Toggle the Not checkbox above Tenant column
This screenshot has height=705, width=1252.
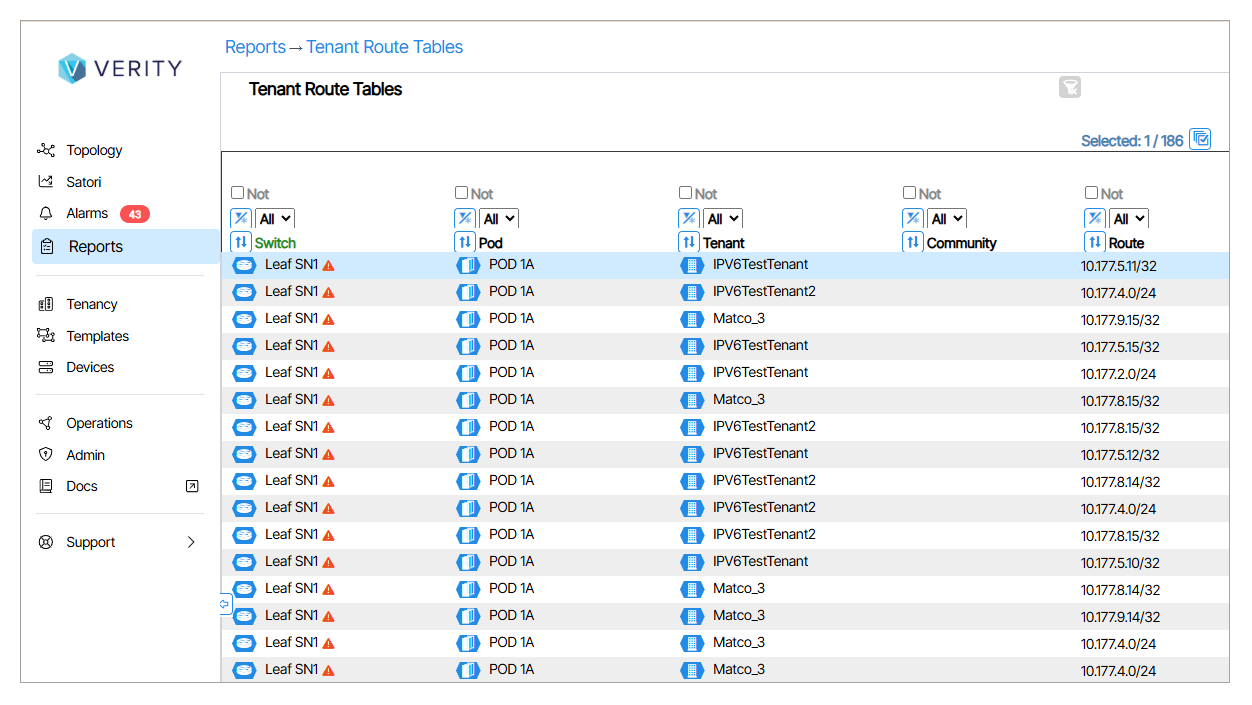point(686,193)
